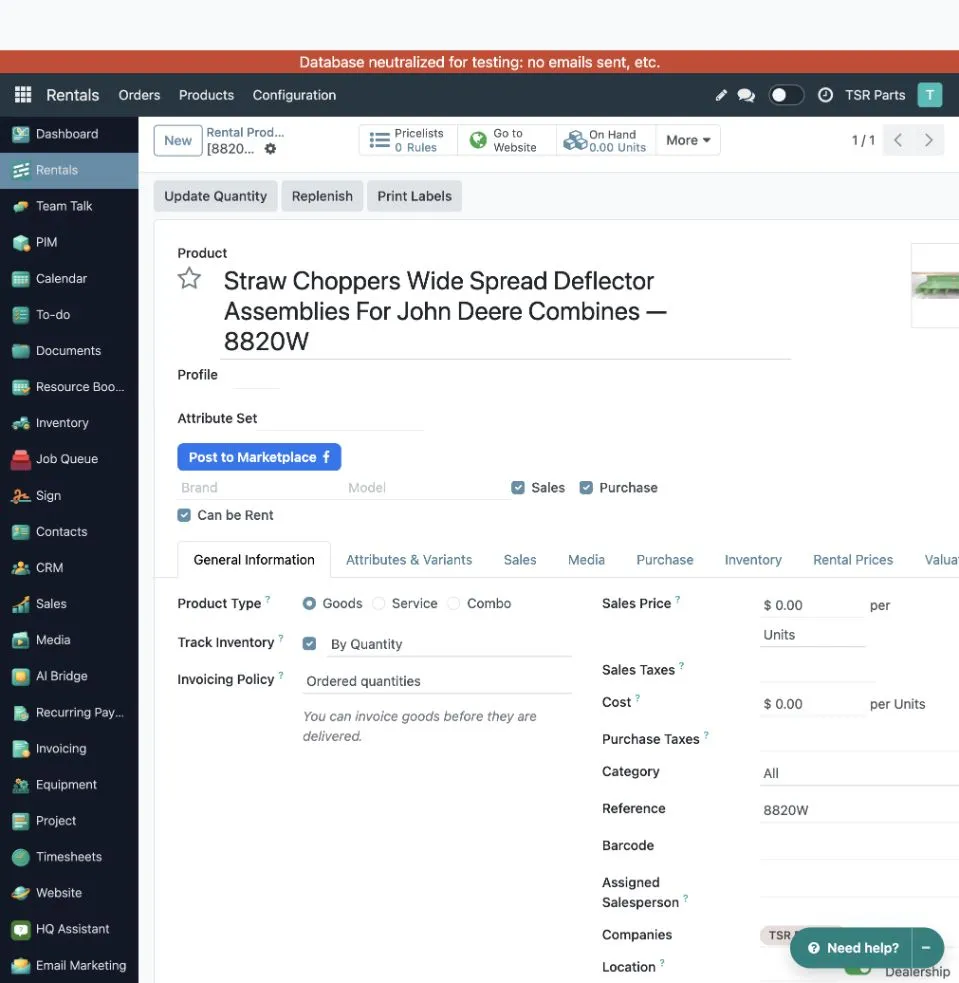The image size is (959, 983).
Task: Open the By Quantity tracking dropdown
Action: (x=449, y=644)
